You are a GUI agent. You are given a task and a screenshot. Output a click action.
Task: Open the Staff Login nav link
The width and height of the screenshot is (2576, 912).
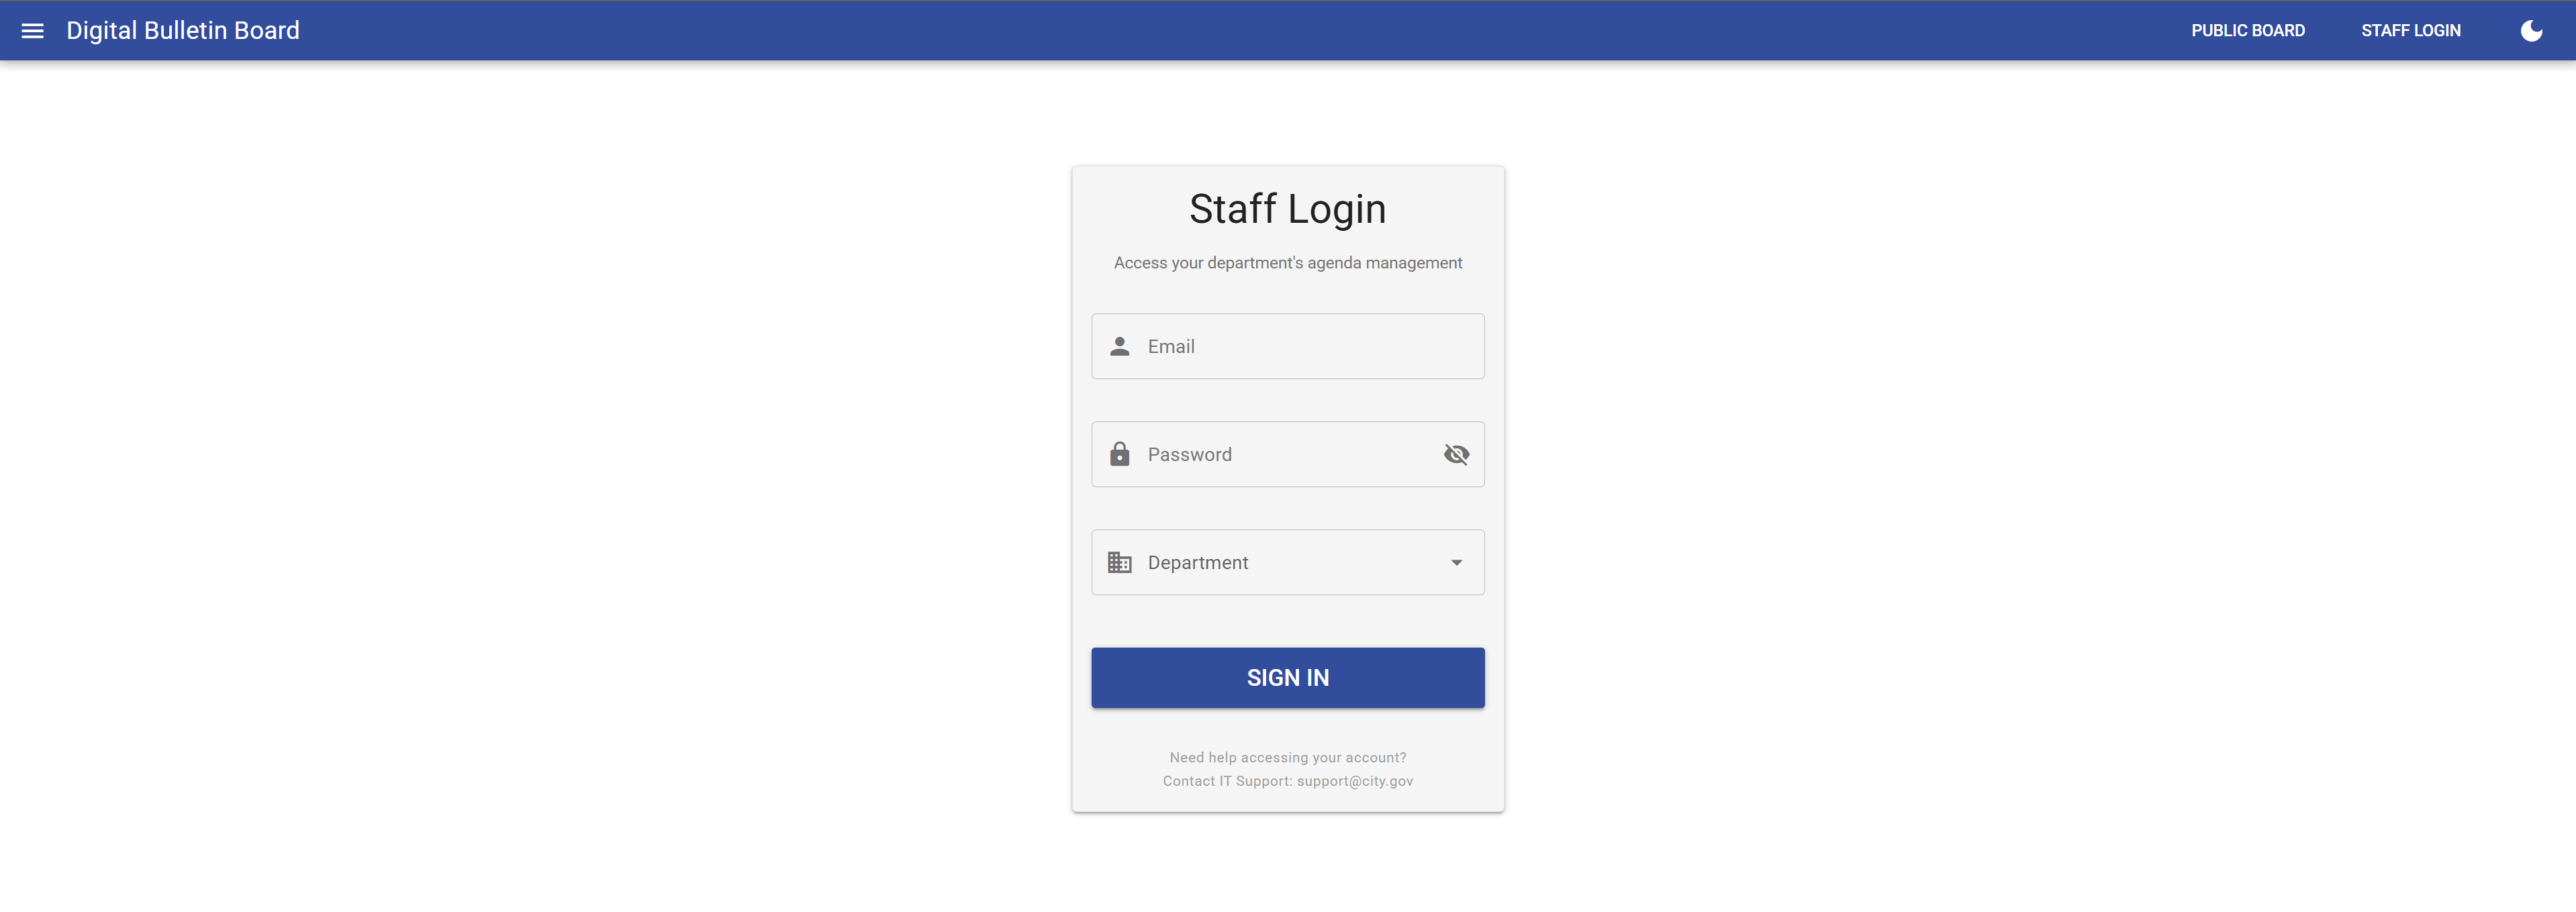pyautogui.click(x=2410, y=31)
